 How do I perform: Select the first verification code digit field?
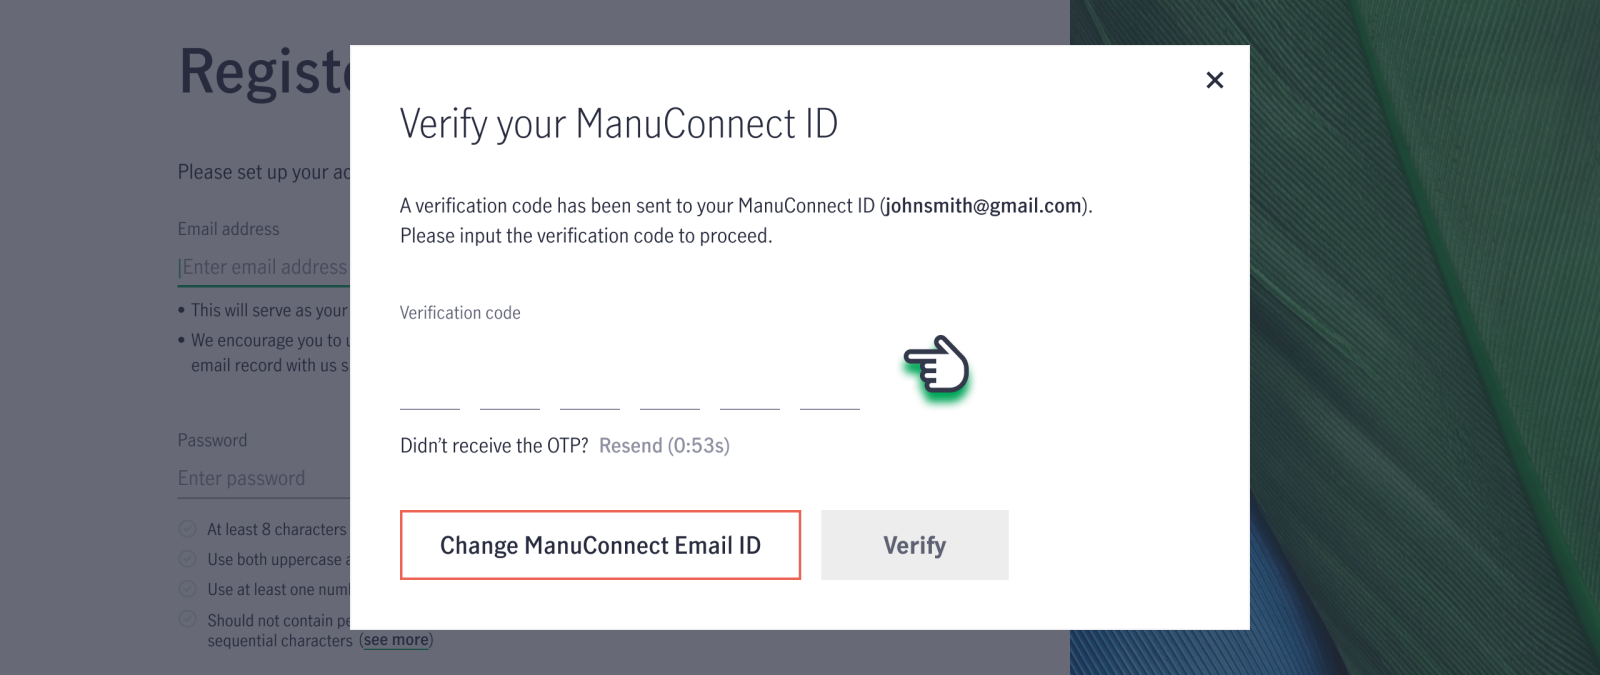point(430,385)
